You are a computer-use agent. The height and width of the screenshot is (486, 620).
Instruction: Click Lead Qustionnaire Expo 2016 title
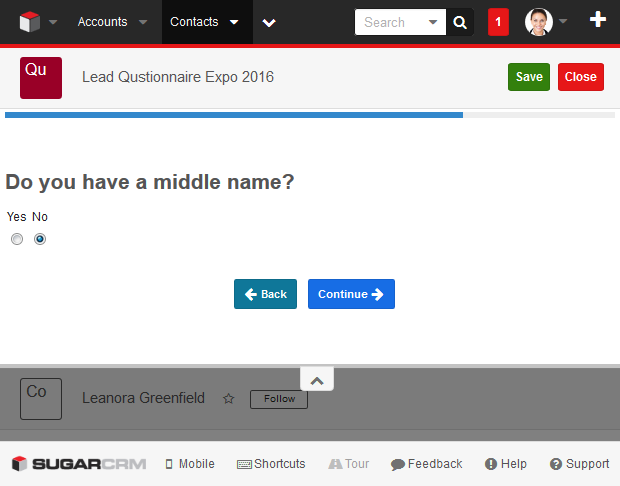tap(178, 77)
